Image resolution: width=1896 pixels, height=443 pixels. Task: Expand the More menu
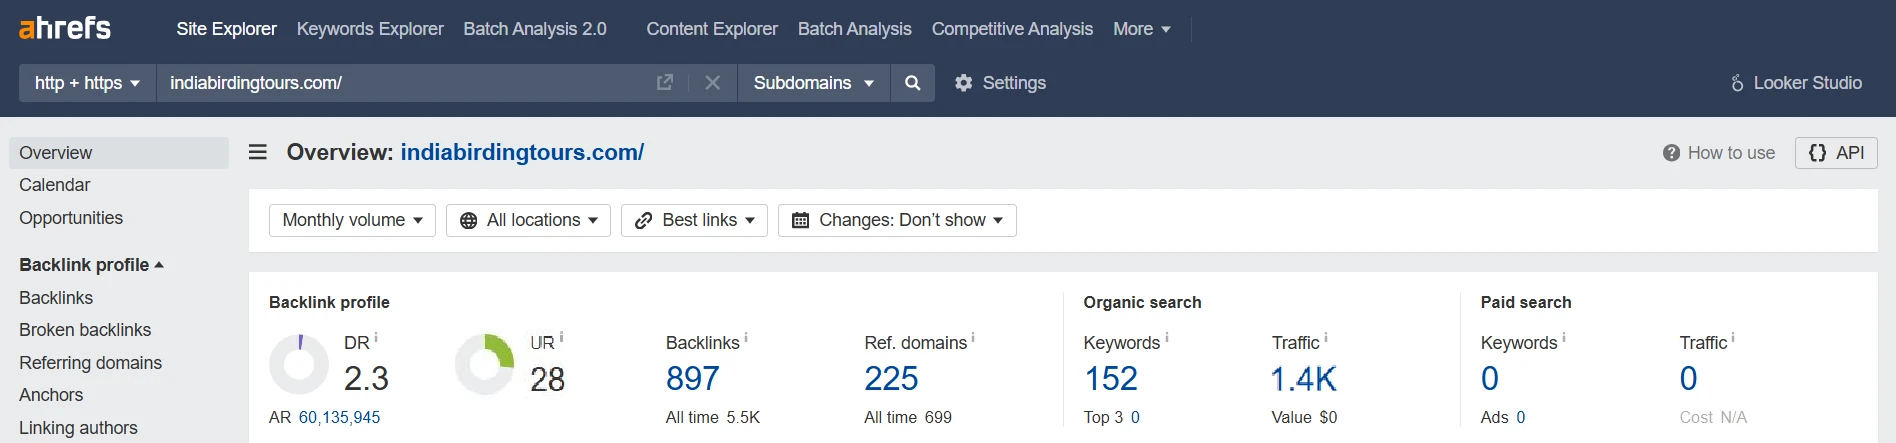tap(1141, 29)
